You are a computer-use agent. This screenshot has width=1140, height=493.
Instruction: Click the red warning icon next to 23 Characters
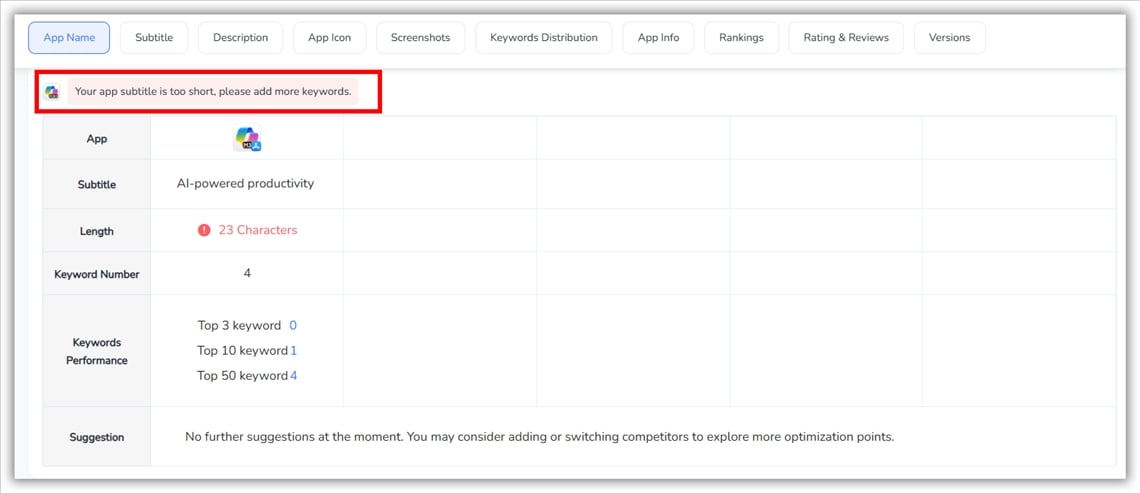tap(204, 230)
